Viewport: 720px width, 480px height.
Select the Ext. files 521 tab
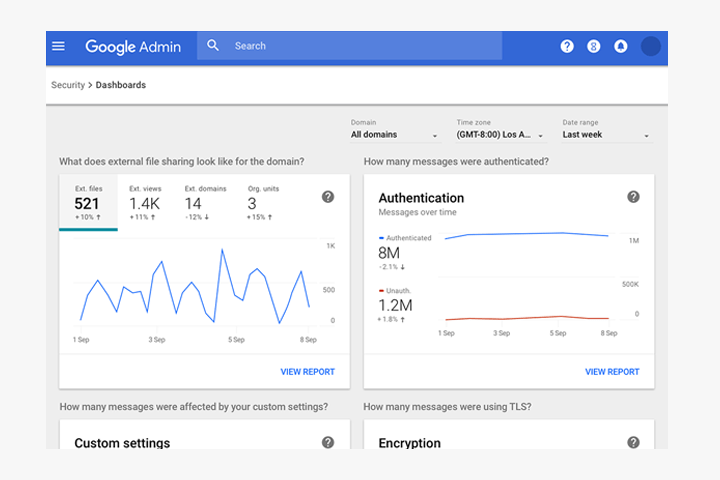point(88,203)
